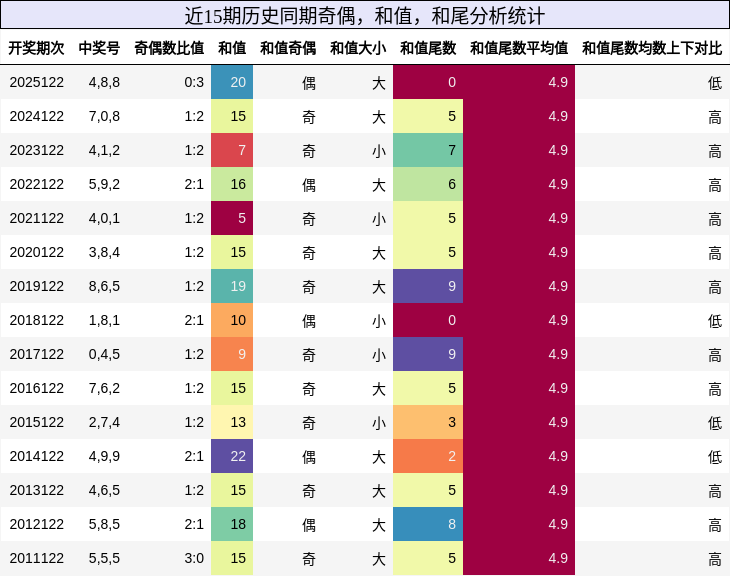
Task: Click winning number 4,8,8
Action: (x=104, y=82)
